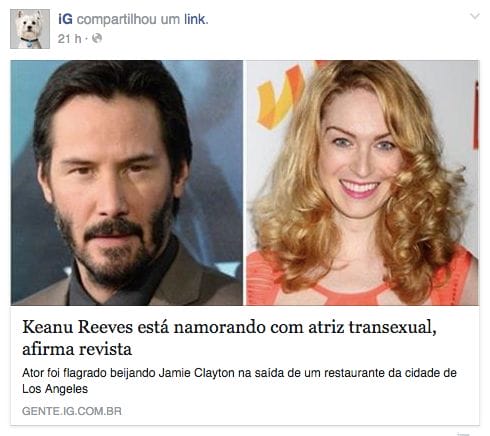Open the 21 h timestamp permalink
The image size is (490, 436).
[x=69, y=39]
